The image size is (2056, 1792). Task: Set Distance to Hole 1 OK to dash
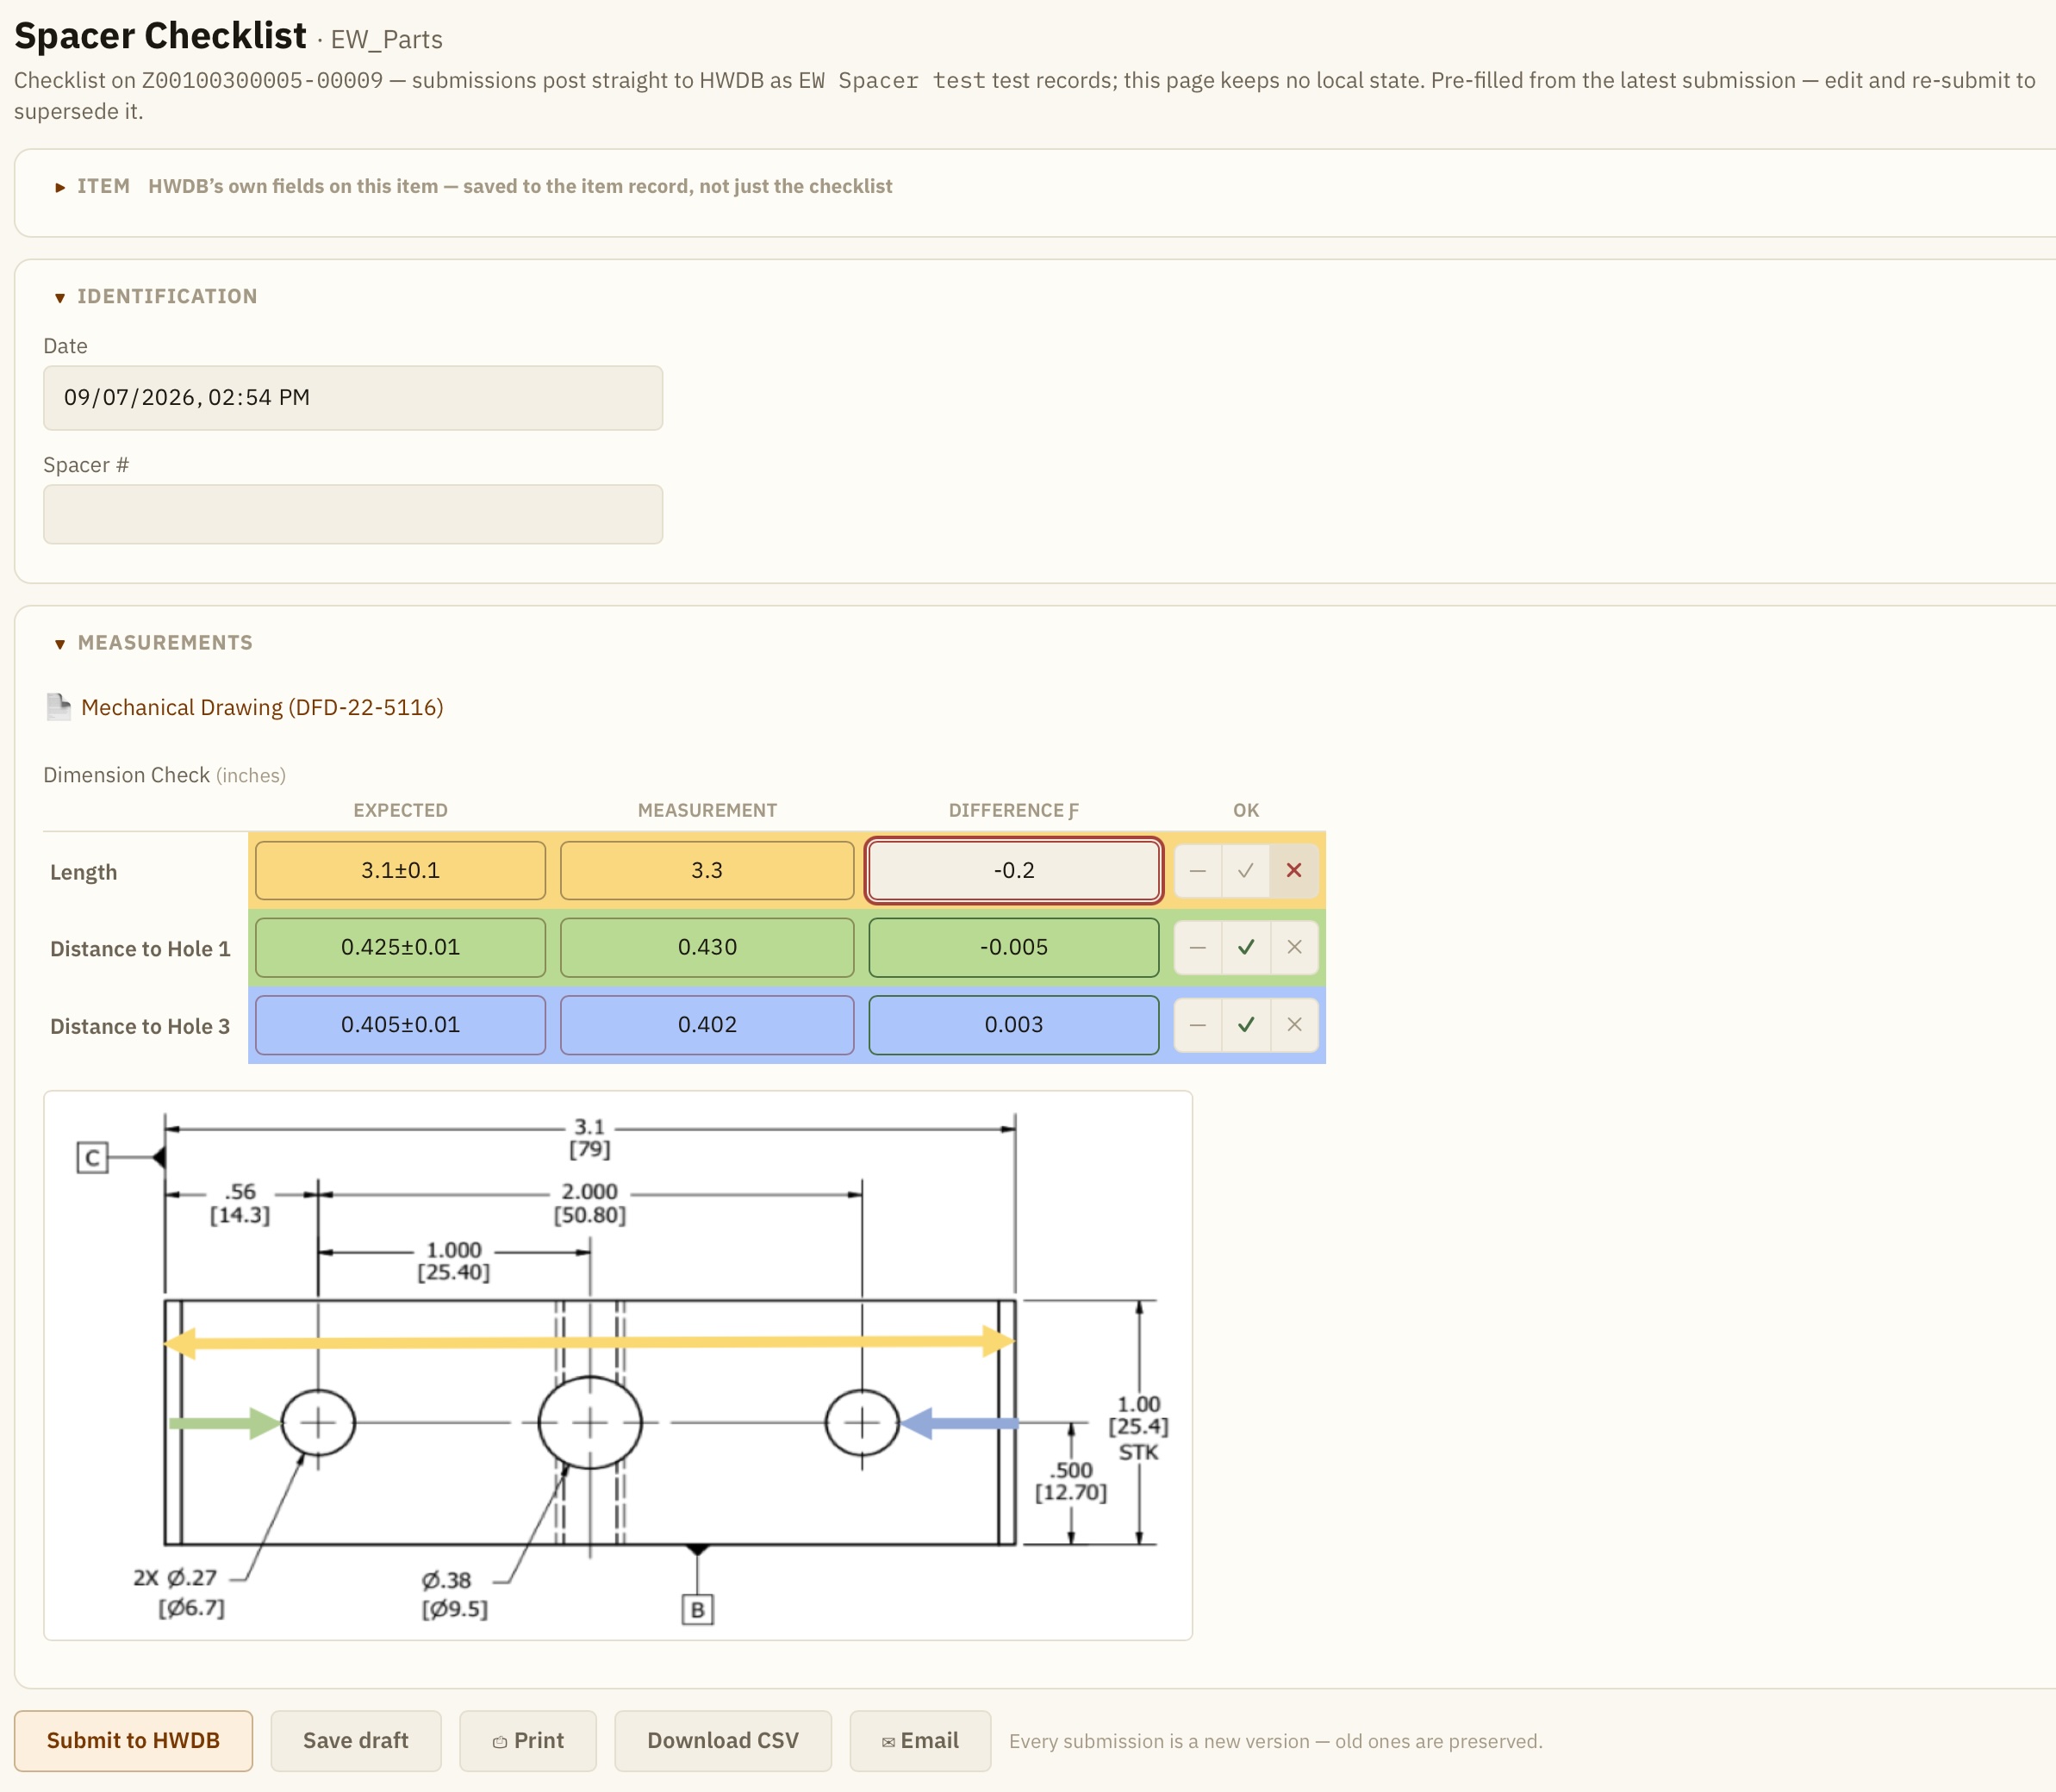tap(1197, 948)
